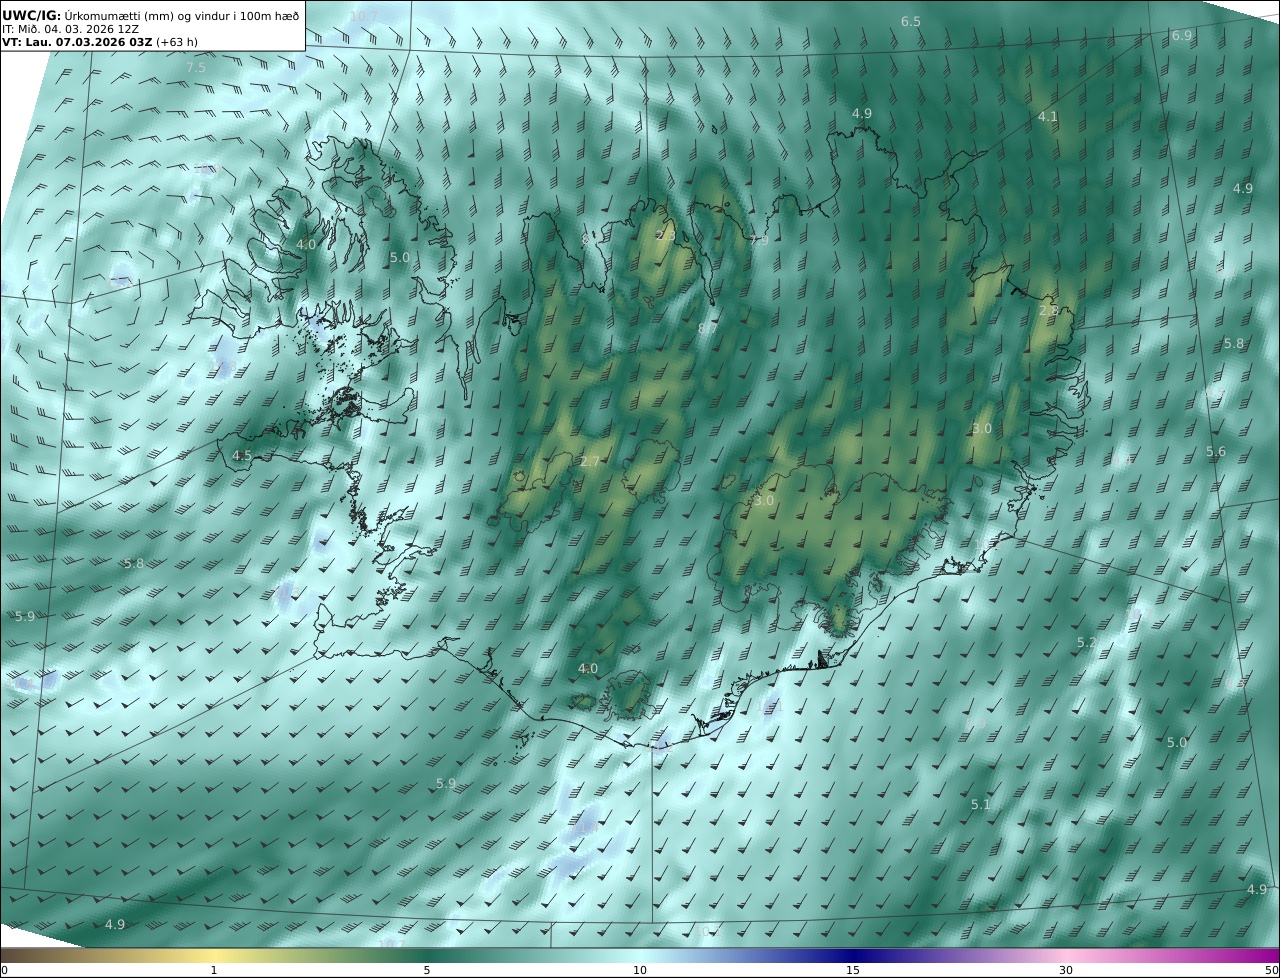Click the colorbar tick labeled 50
This screenshot has height=978, width=1280.
[1272, 970]
